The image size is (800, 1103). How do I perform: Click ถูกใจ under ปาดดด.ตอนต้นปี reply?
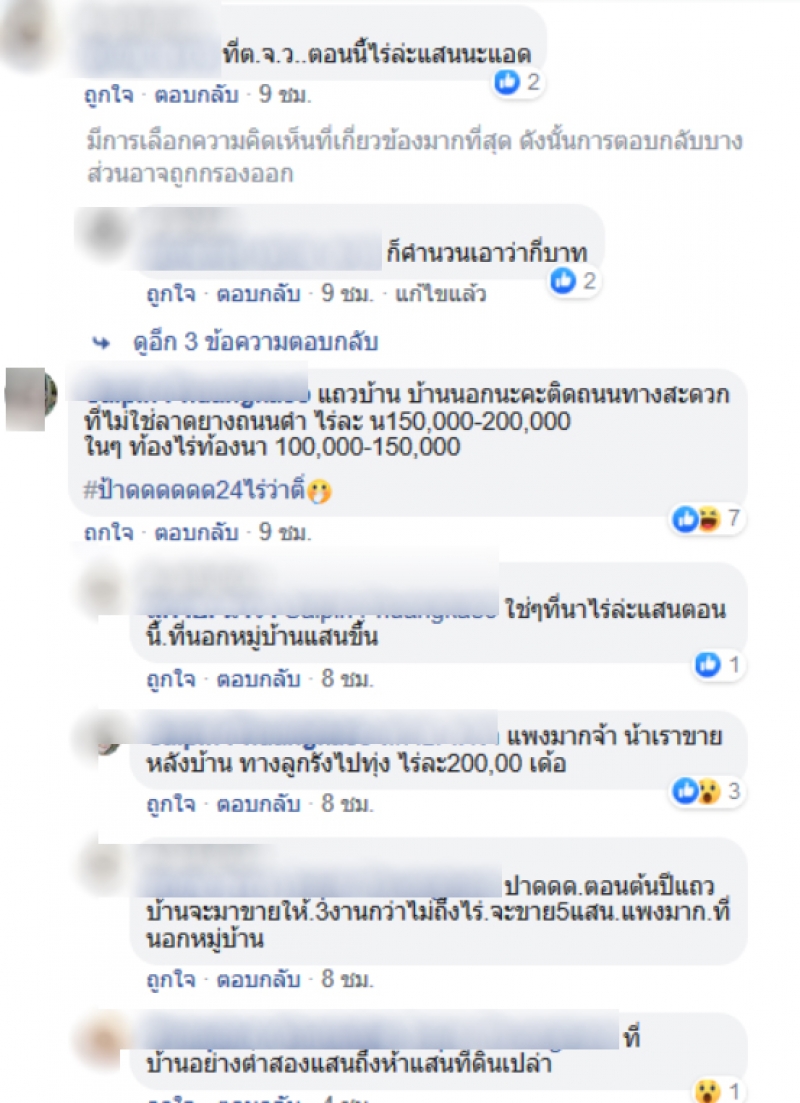(x=171, y=979)
